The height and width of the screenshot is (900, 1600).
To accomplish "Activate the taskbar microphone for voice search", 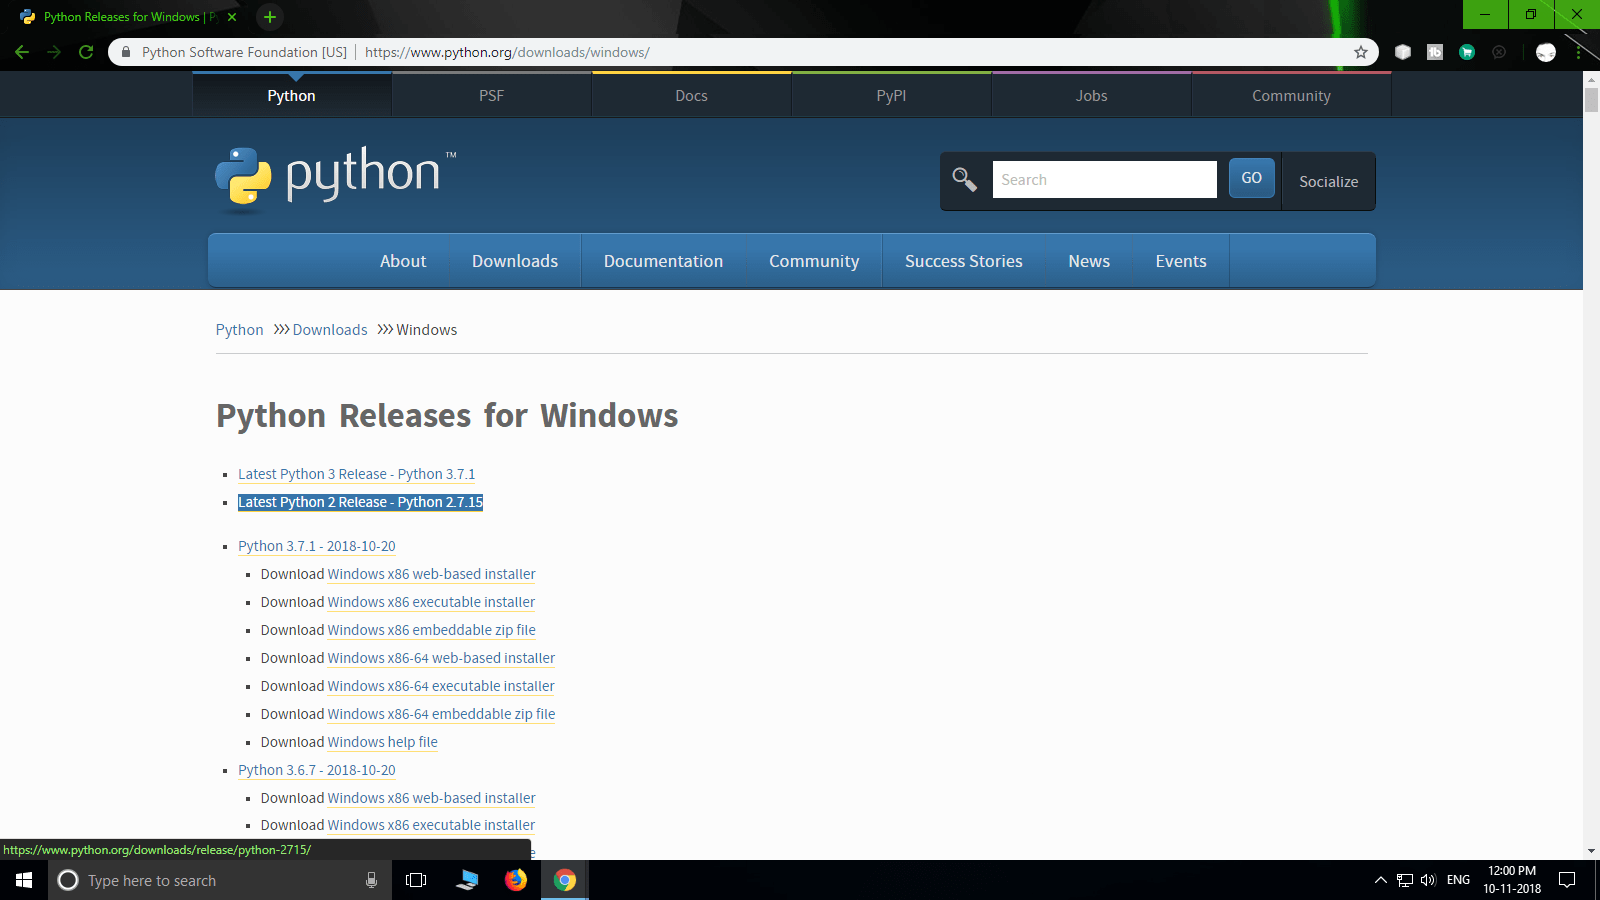I will (x=371, y=880).
